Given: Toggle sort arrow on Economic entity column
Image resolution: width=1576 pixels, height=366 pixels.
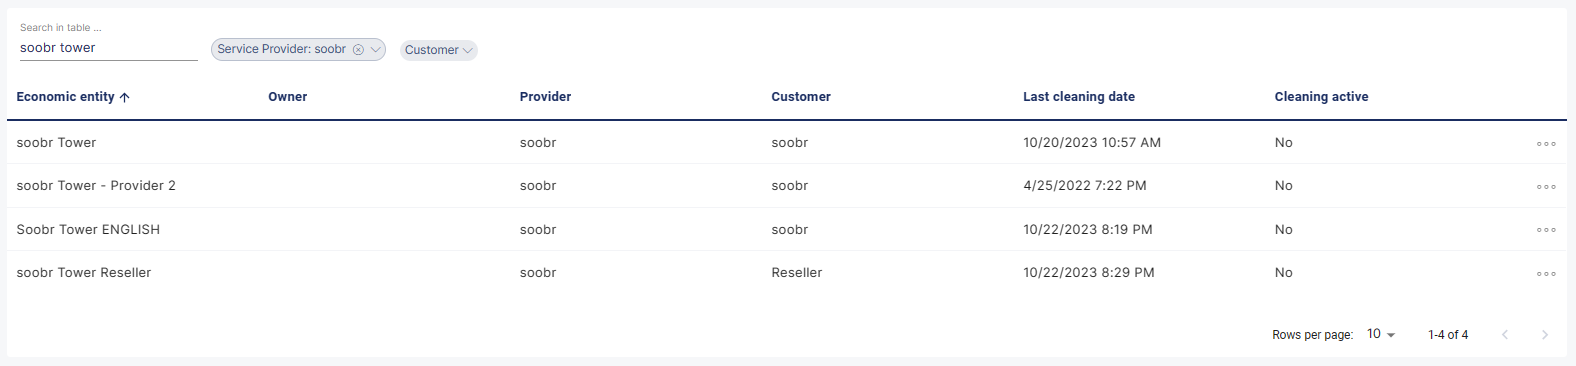Looking at the screenshot, I should (124, 97).
